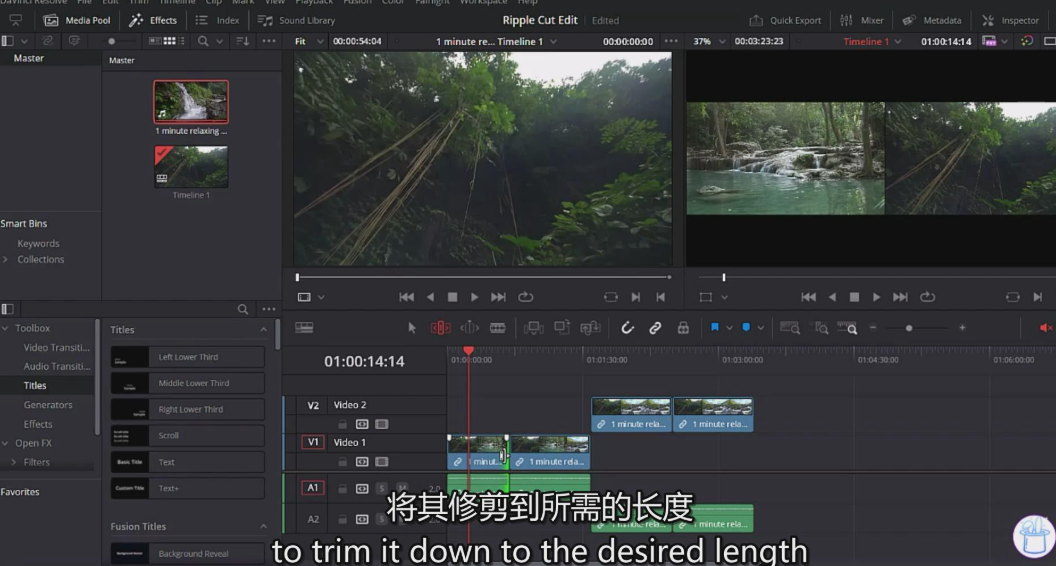Open the Media Pool panel
The image size is (1056, 566).
[77, 20]
